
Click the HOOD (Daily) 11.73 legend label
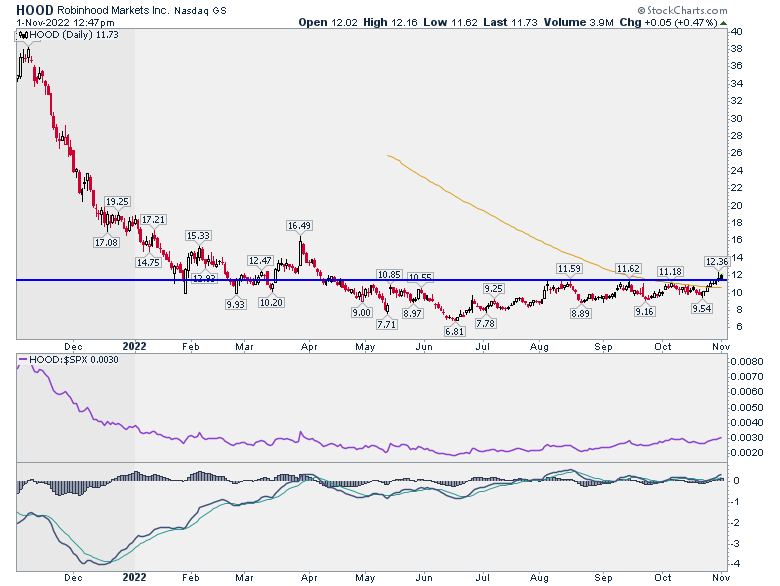click(x=74, y=35)
